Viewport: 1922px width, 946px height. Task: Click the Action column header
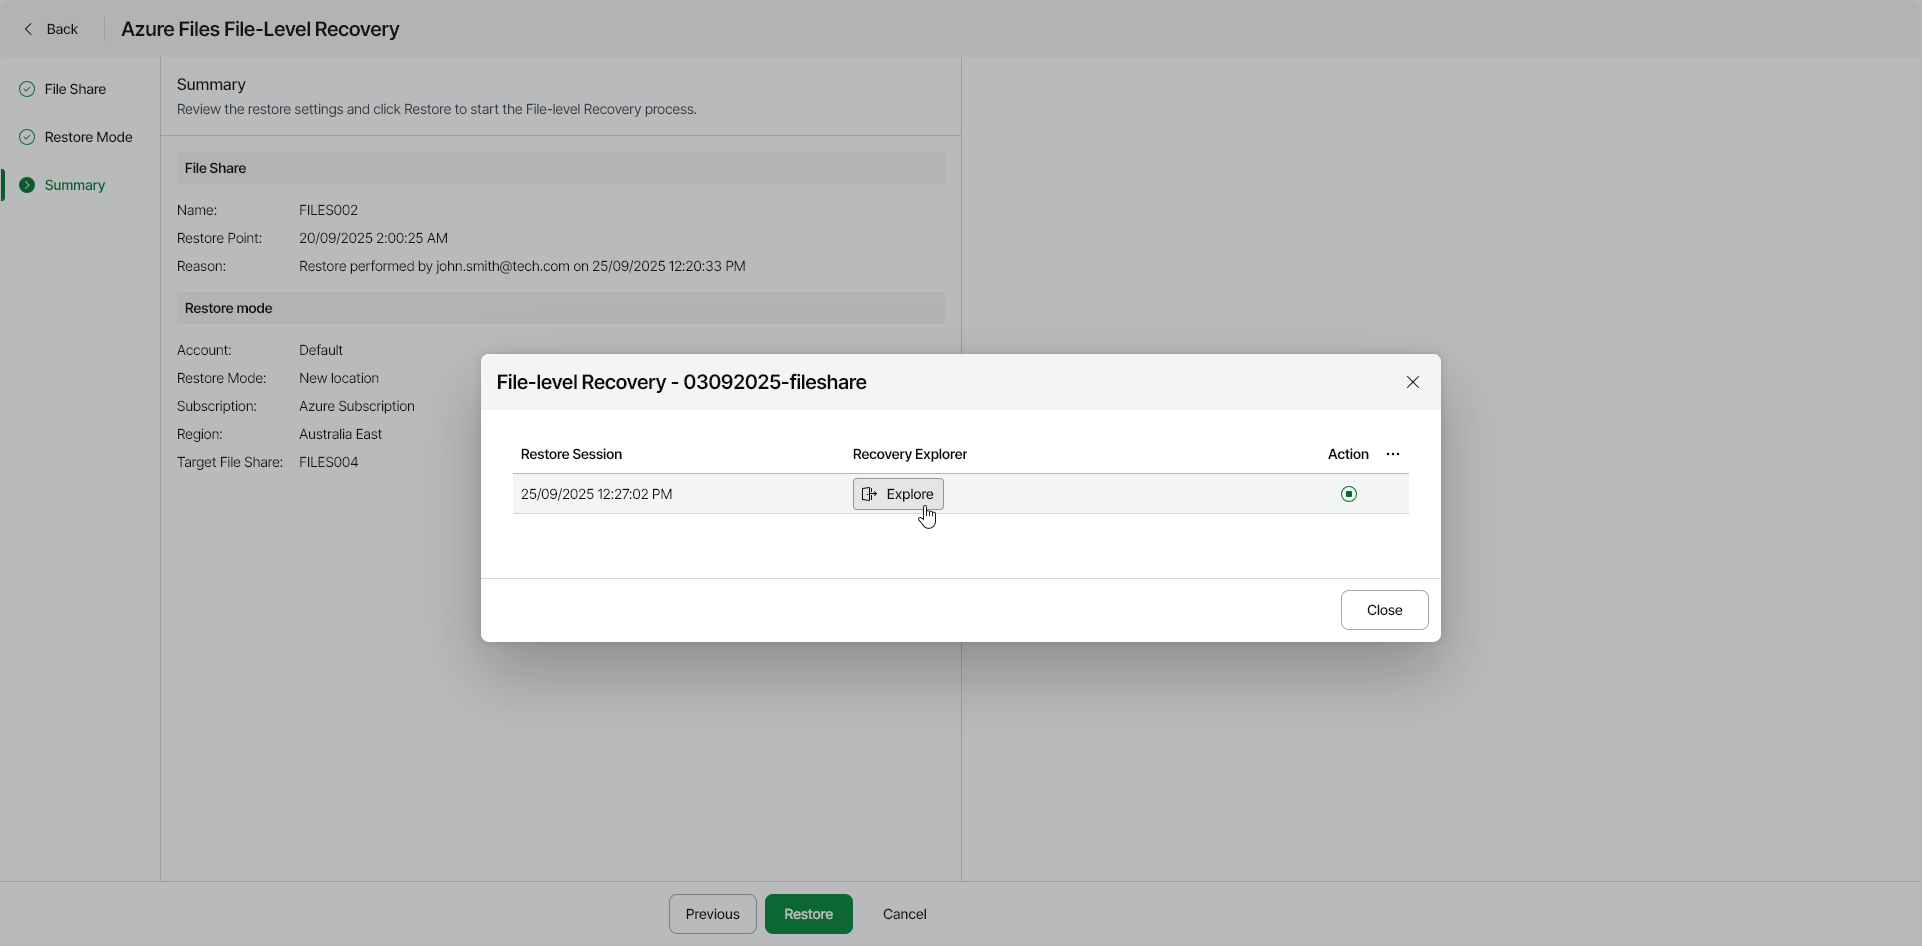click(x=1347, y=454)
